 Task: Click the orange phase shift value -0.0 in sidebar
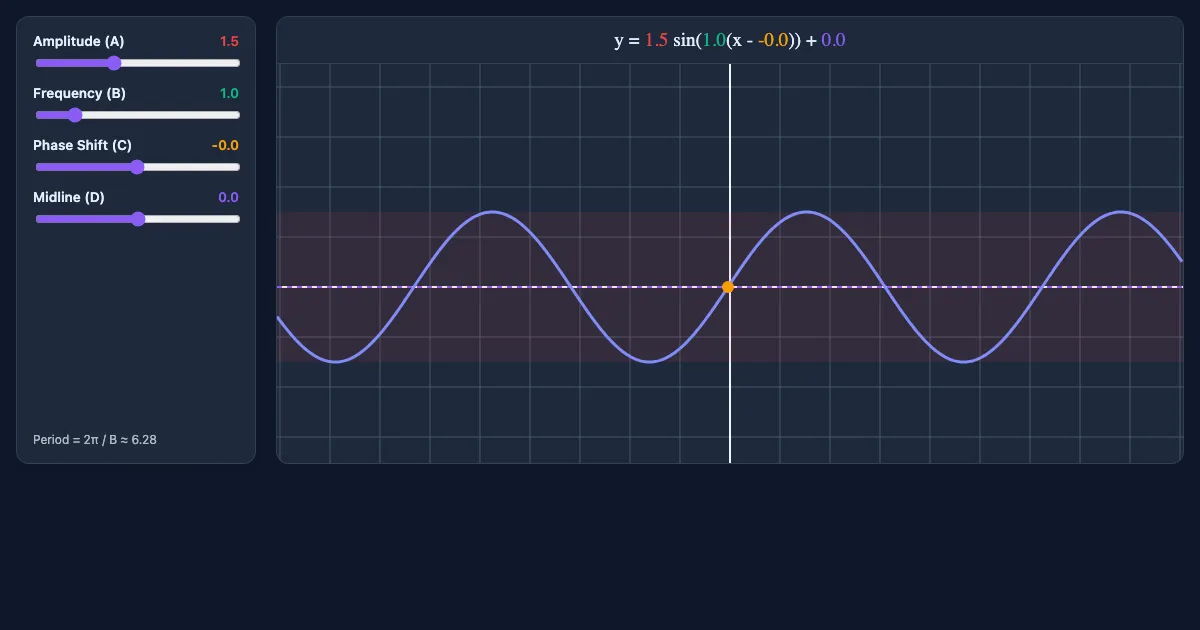click(225, 145)
